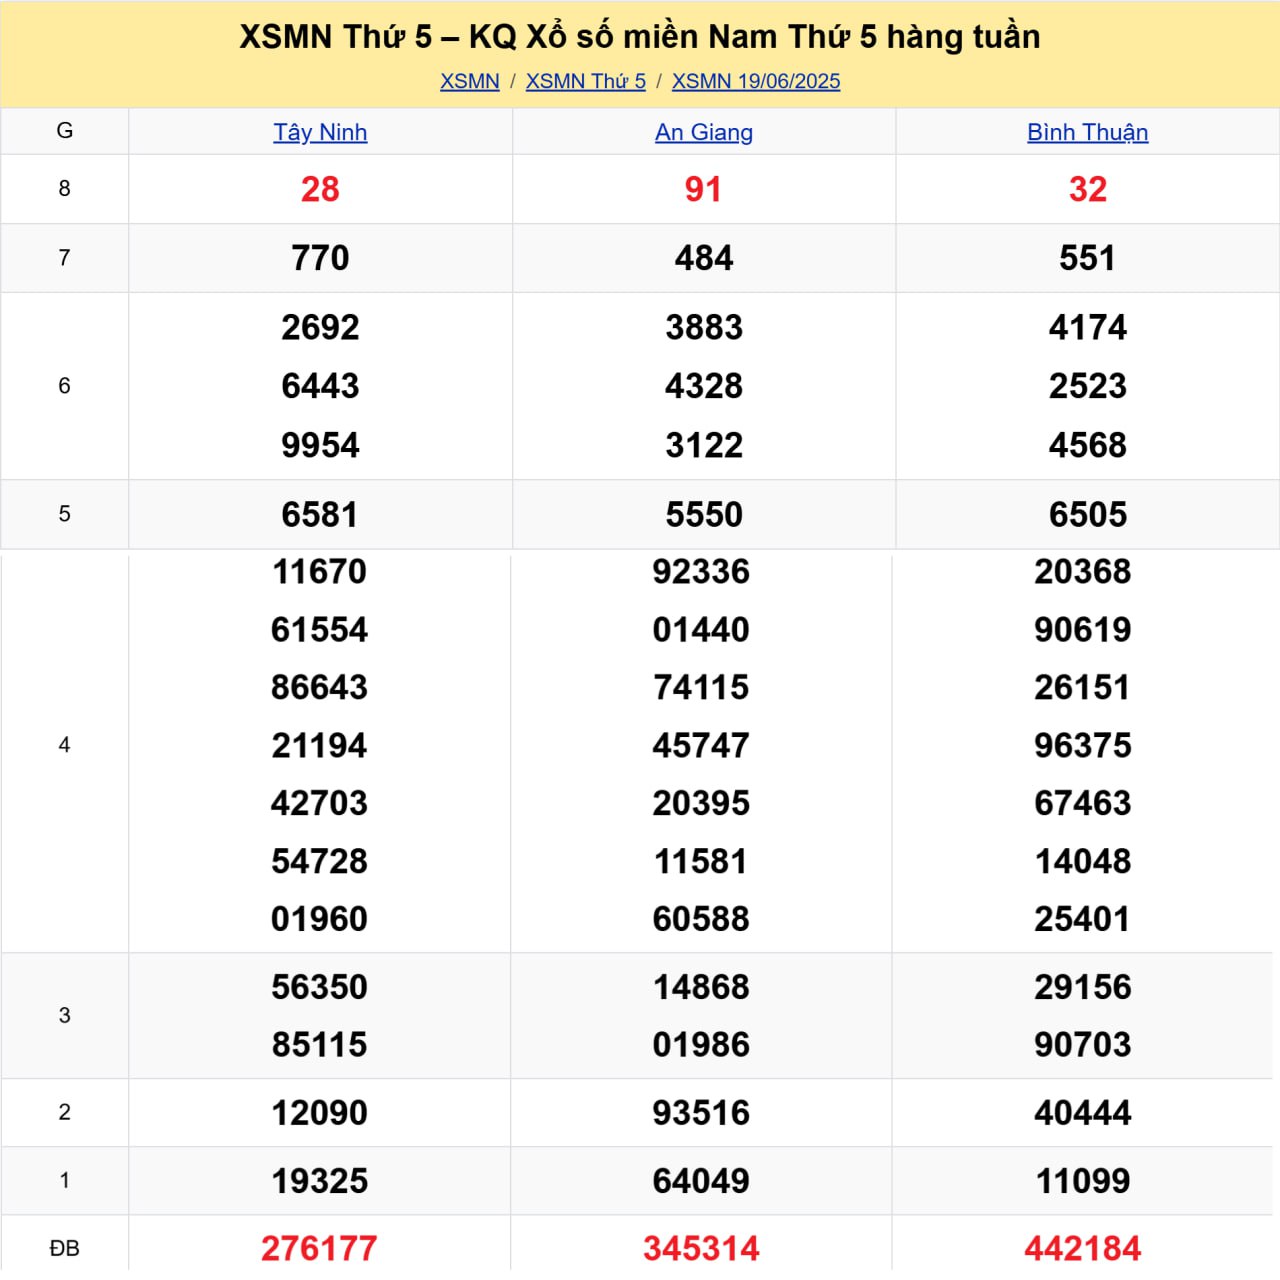Click Bình Thuận number 20368
This screenshot has width=1280, height=1280.
1083,572
